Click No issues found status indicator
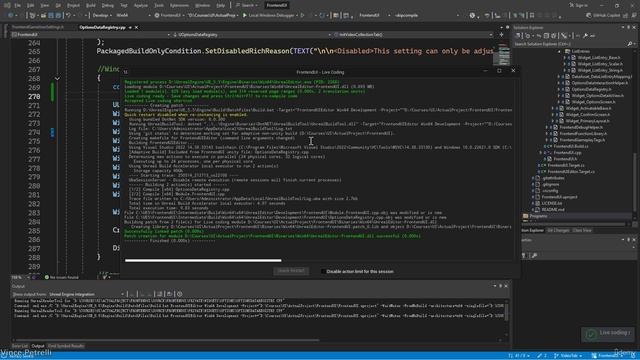 61,278
